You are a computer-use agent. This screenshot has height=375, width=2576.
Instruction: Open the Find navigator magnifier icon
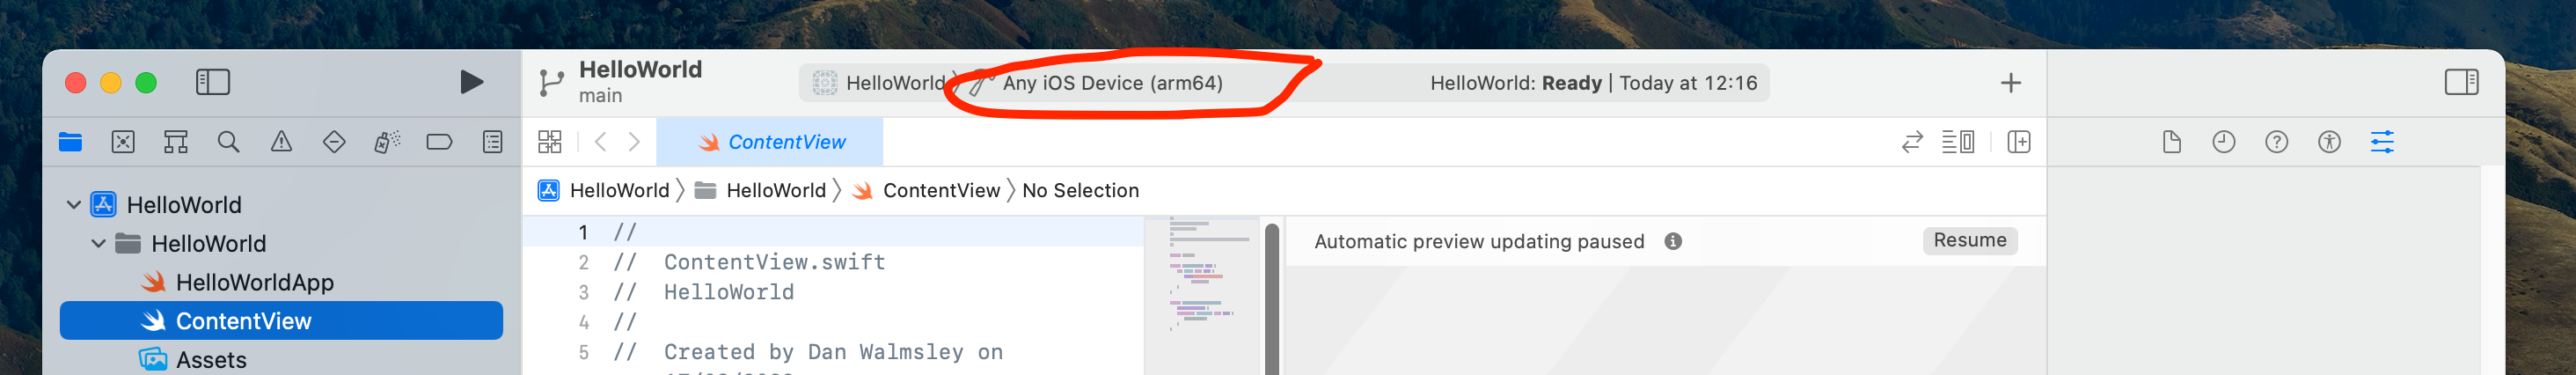click(229, 142)
